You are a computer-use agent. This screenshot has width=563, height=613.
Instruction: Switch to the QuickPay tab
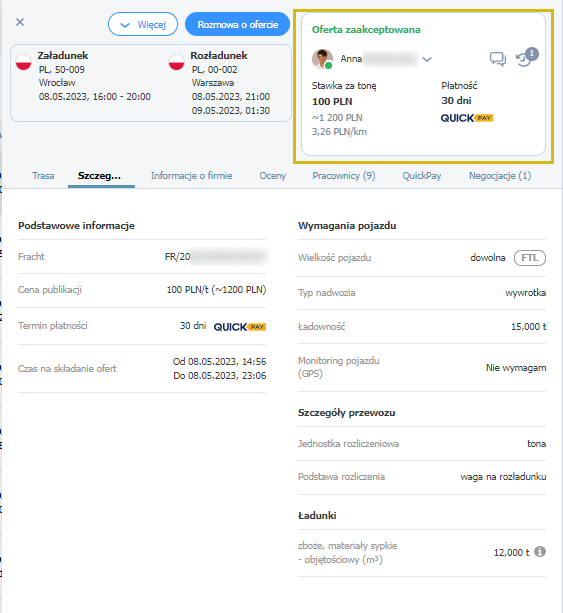[x=422, y=176]
